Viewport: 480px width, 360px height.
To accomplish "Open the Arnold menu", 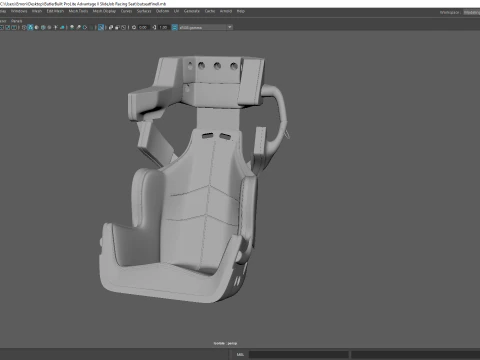I will (226, 11).
